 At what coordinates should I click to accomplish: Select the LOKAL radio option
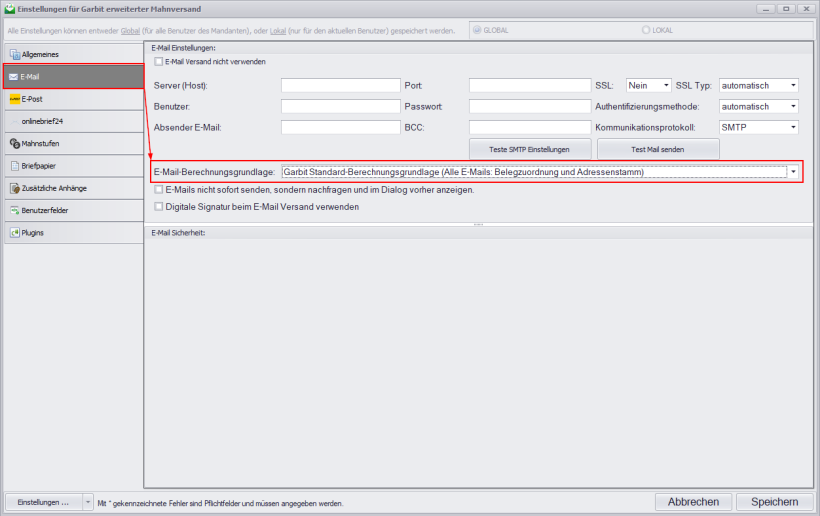(650, 30)
